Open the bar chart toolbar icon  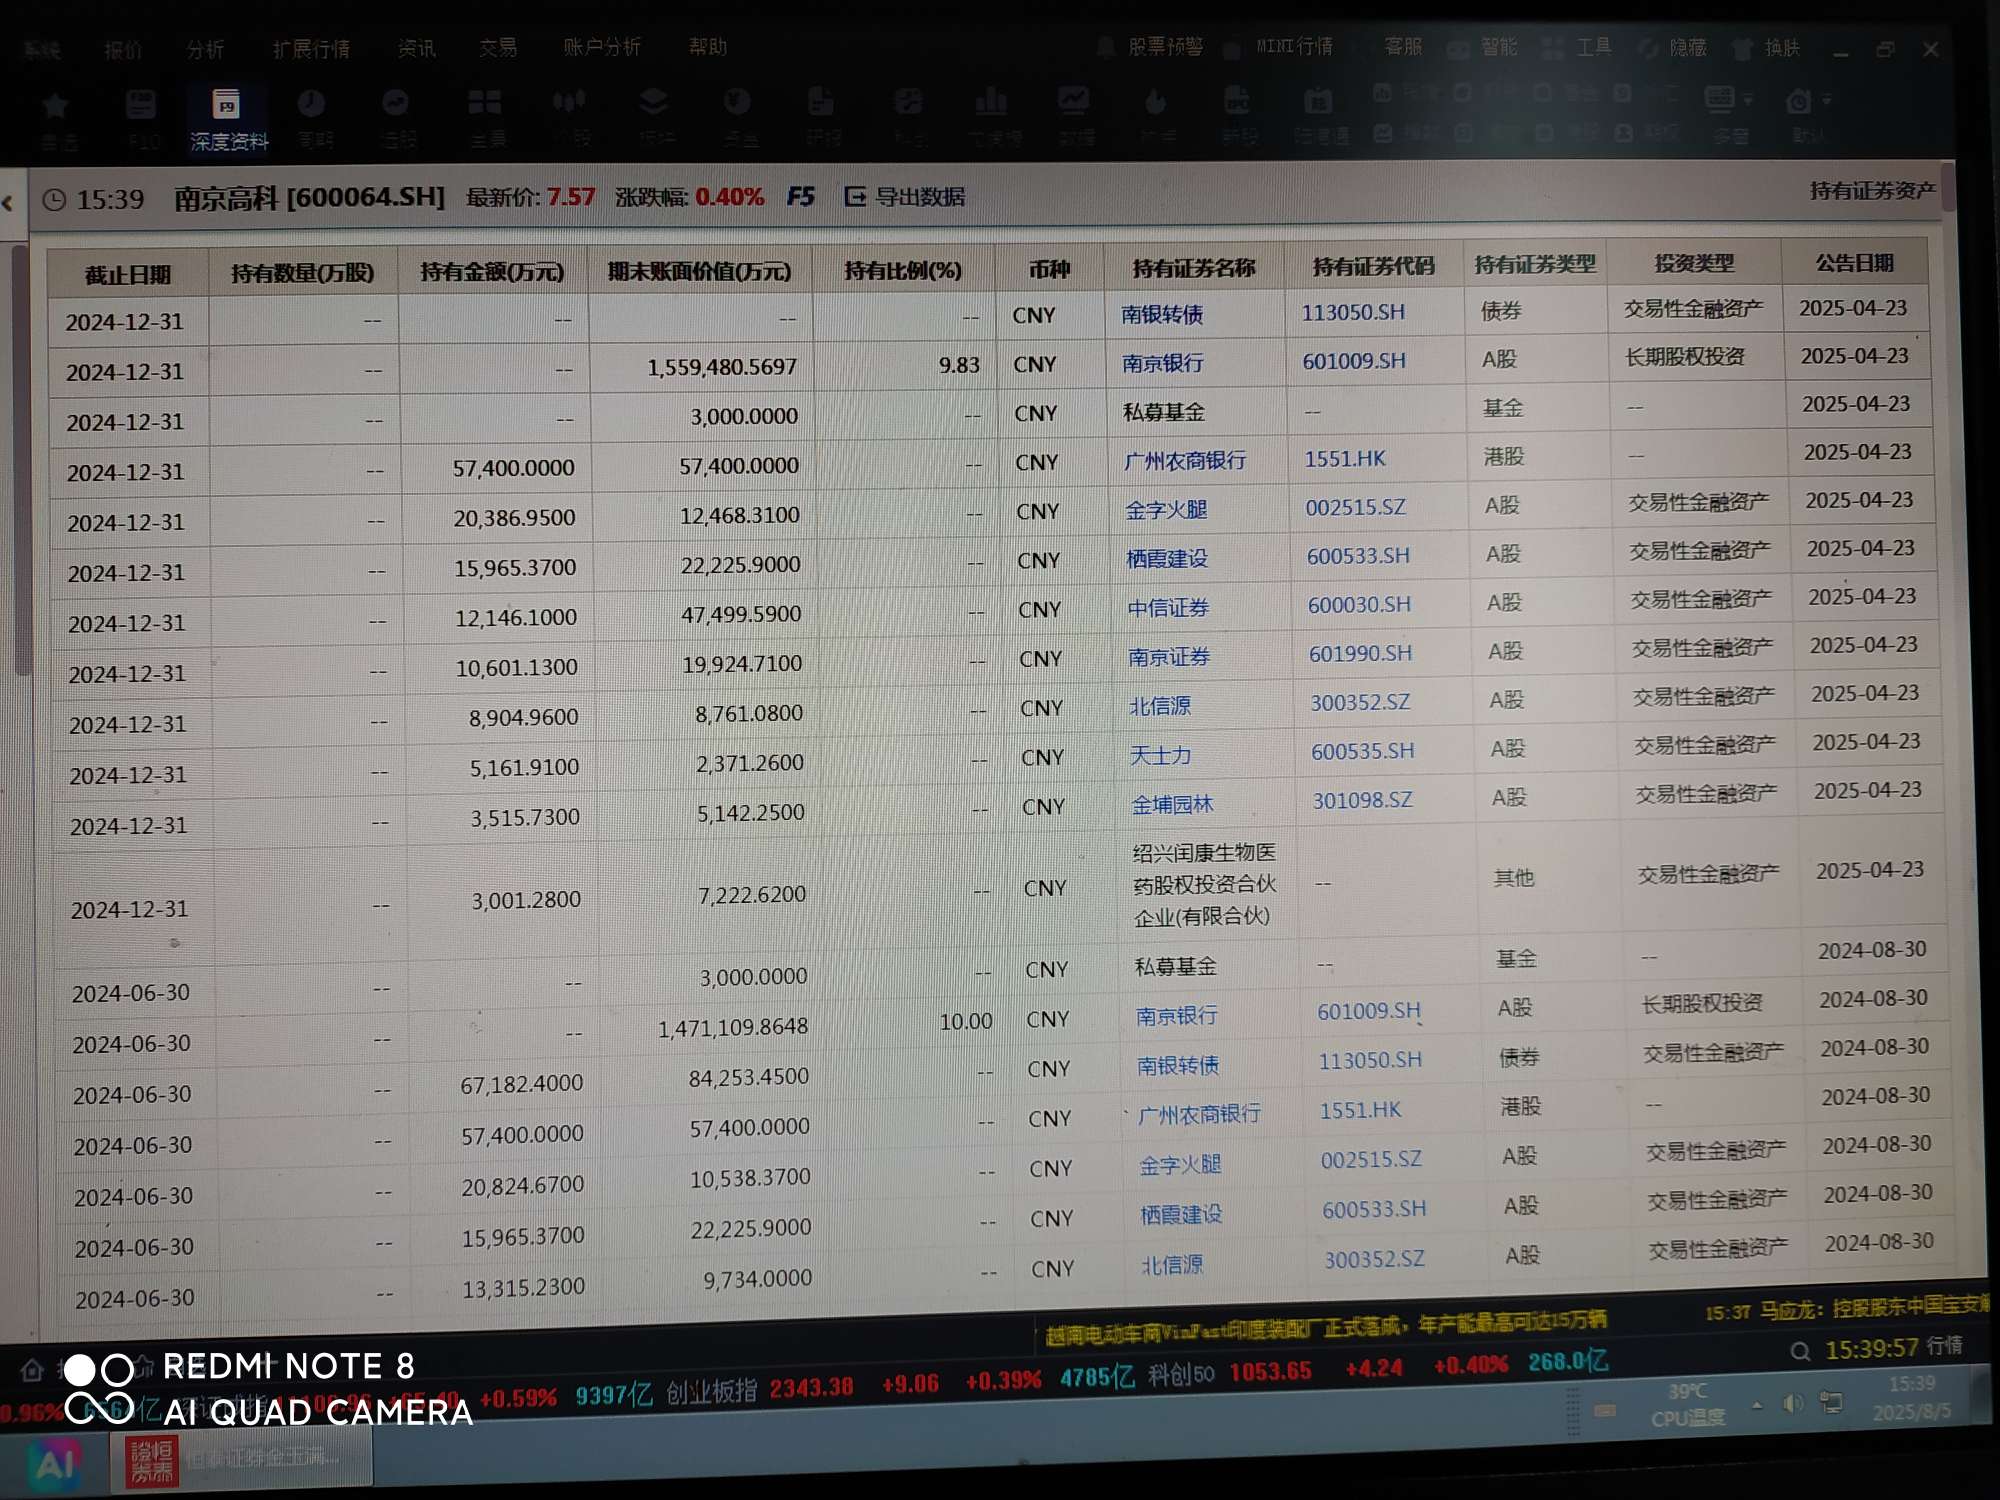tap(990, 100)
